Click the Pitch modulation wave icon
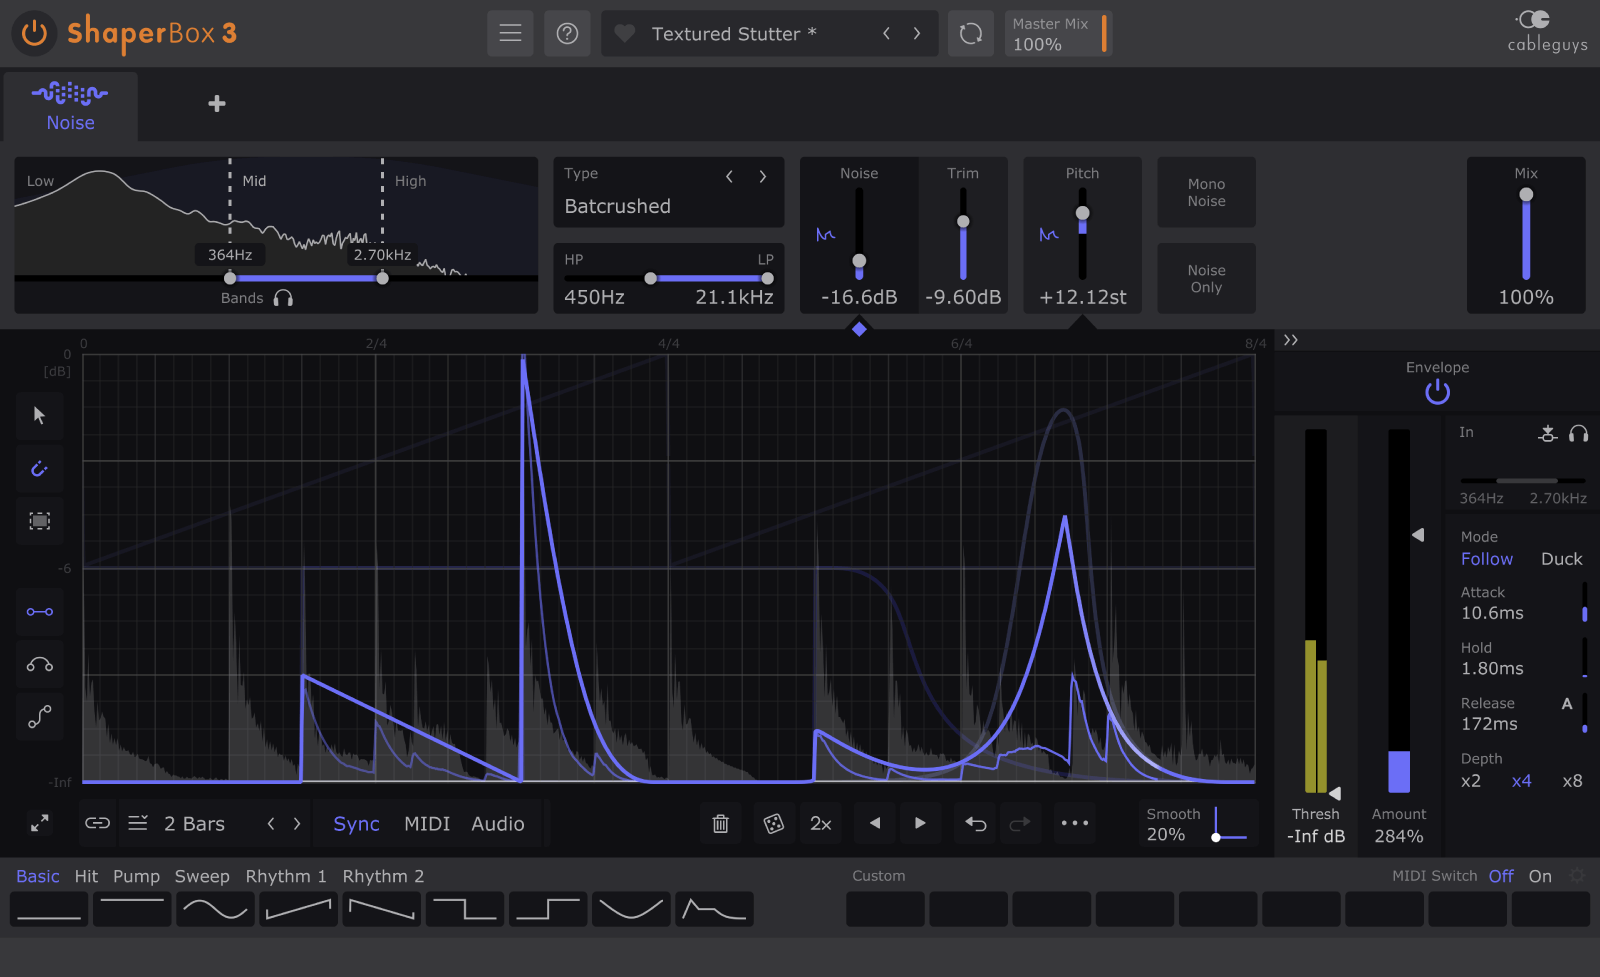Image resolution: width=1600 pixels, height=977 pixels. 1048,235
